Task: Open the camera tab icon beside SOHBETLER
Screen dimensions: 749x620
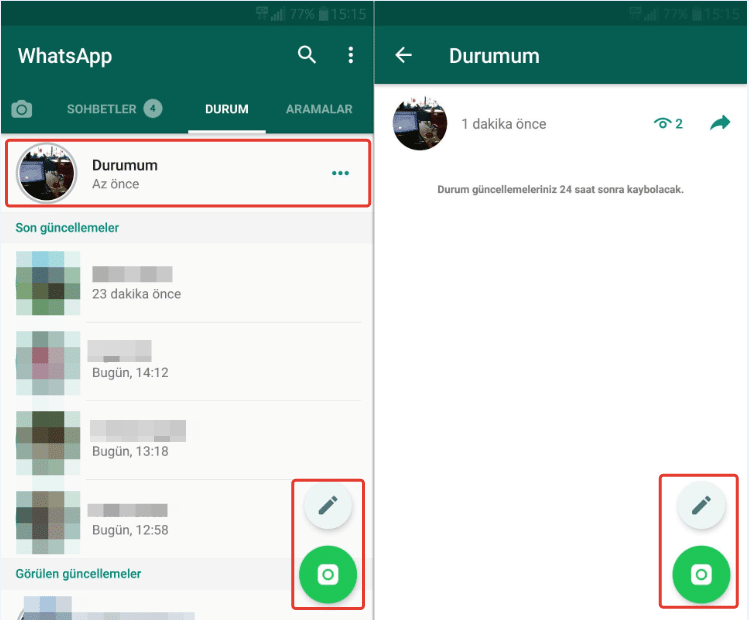Action: [21, 109]
